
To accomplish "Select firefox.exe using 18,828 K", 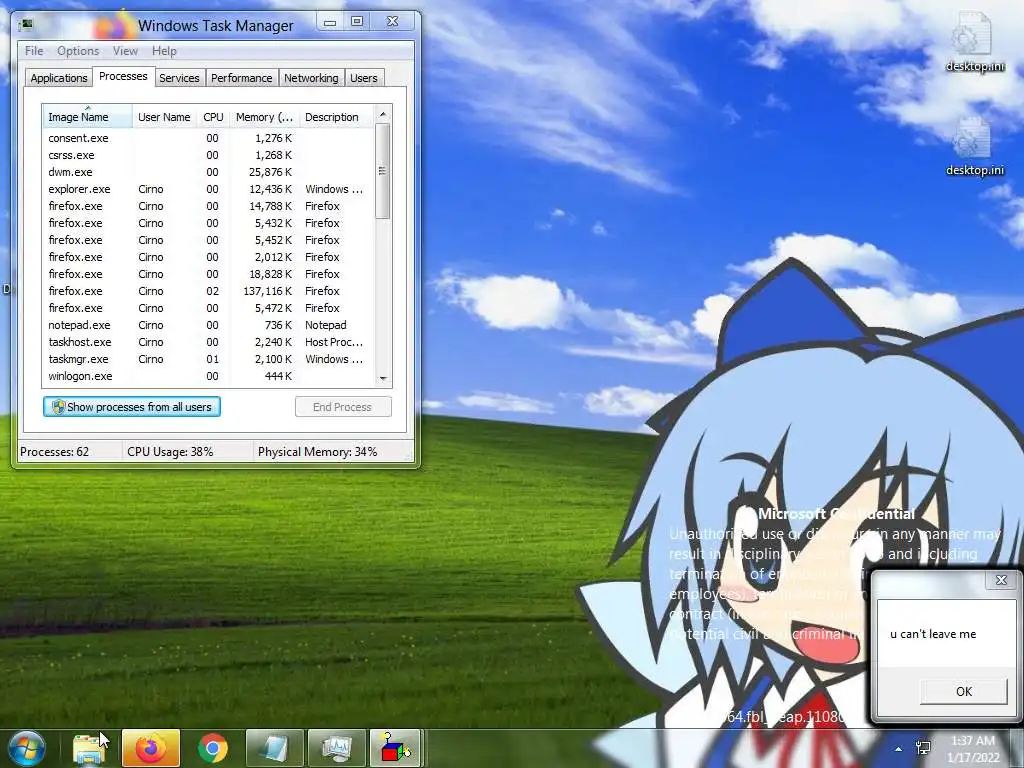I will tap(208, 274).
